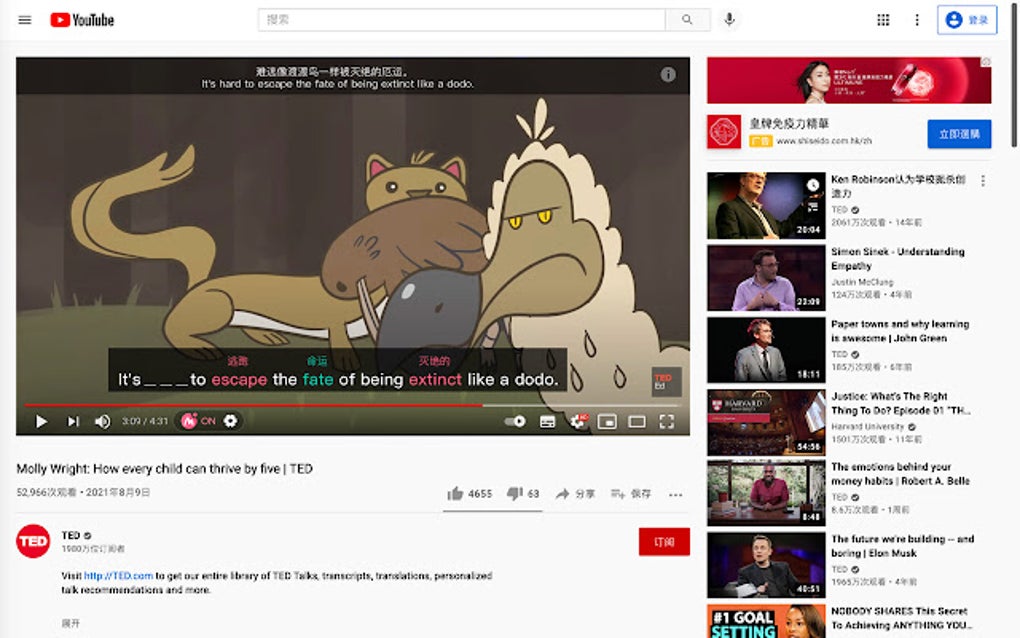Viewport: 1020px width, 638px height.
Task: Mute the video volume
Action: coord(101,421)
